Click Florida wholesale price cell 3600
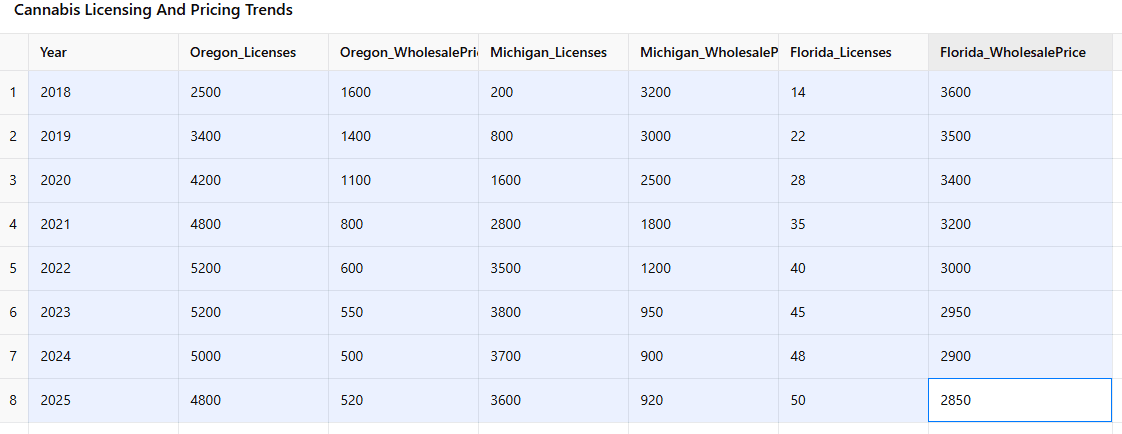The width and height of the screenshot is (1122, 434). pos(1020,92)
